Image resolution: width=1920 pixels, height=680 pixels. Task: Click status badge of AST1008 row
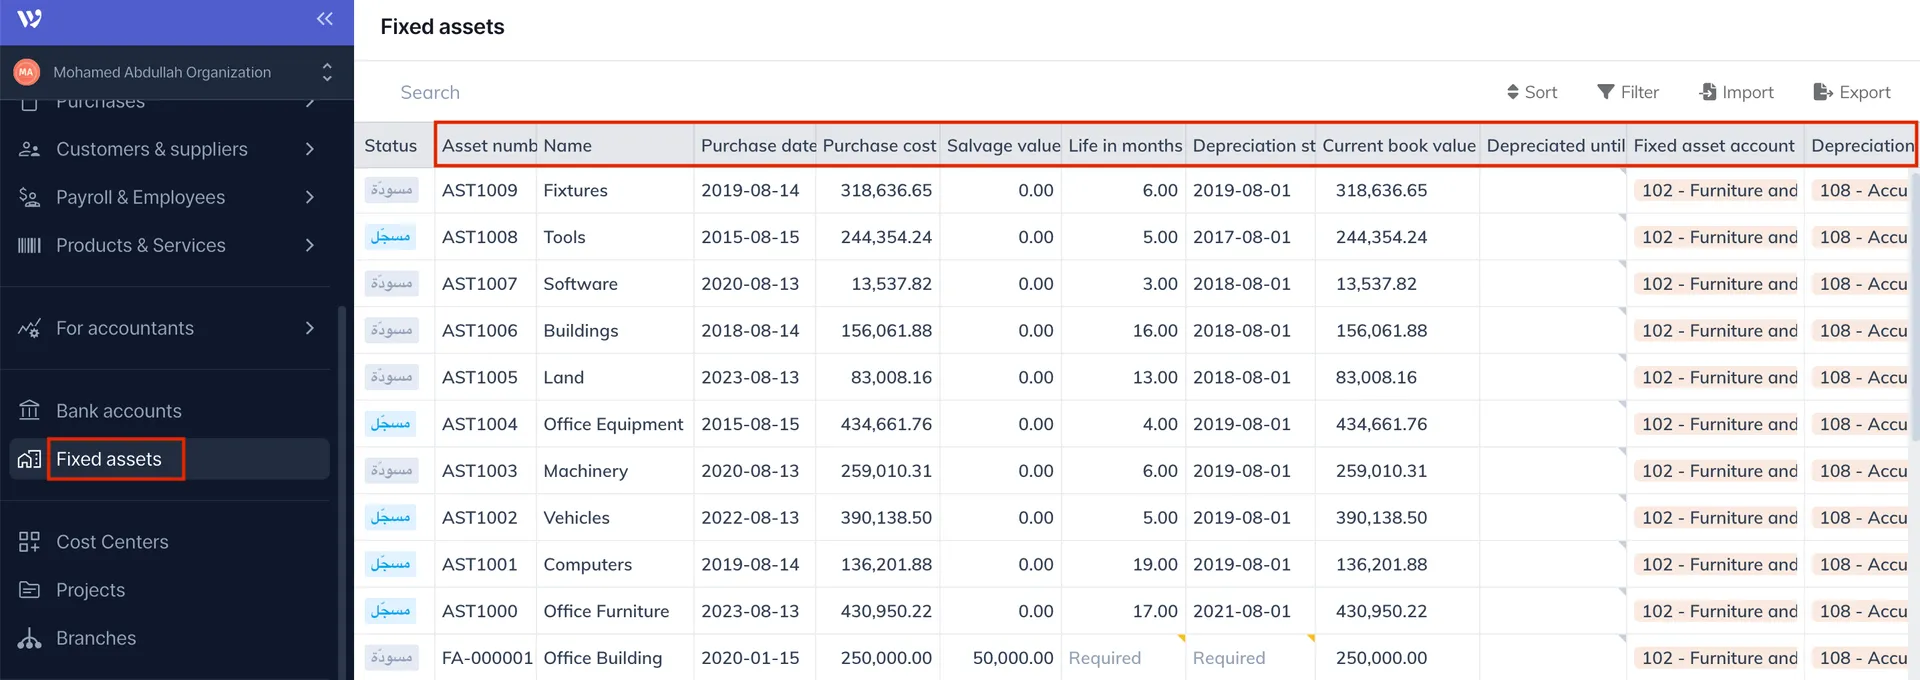click(x=391, y=237)
